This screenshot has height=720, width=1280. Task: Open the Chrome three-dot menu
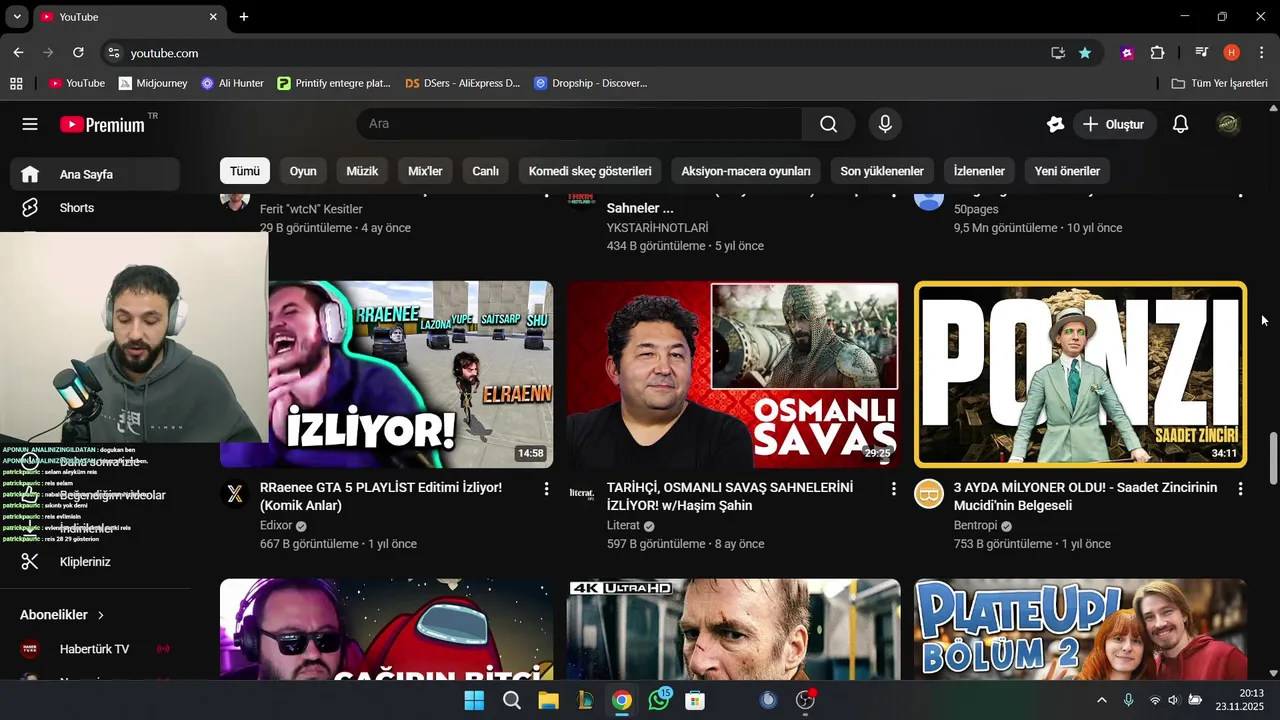1261,53
